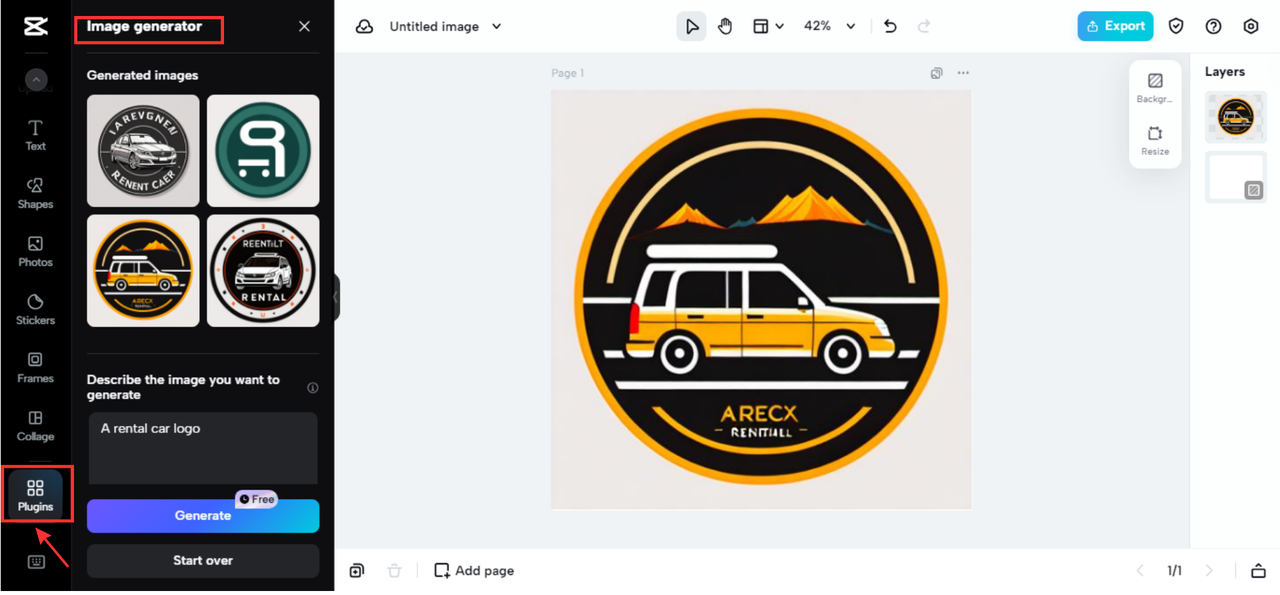This screenshot has width=1280, height=595.
Task: Open the 42% zoom dropdown
Action: (830, 27)
